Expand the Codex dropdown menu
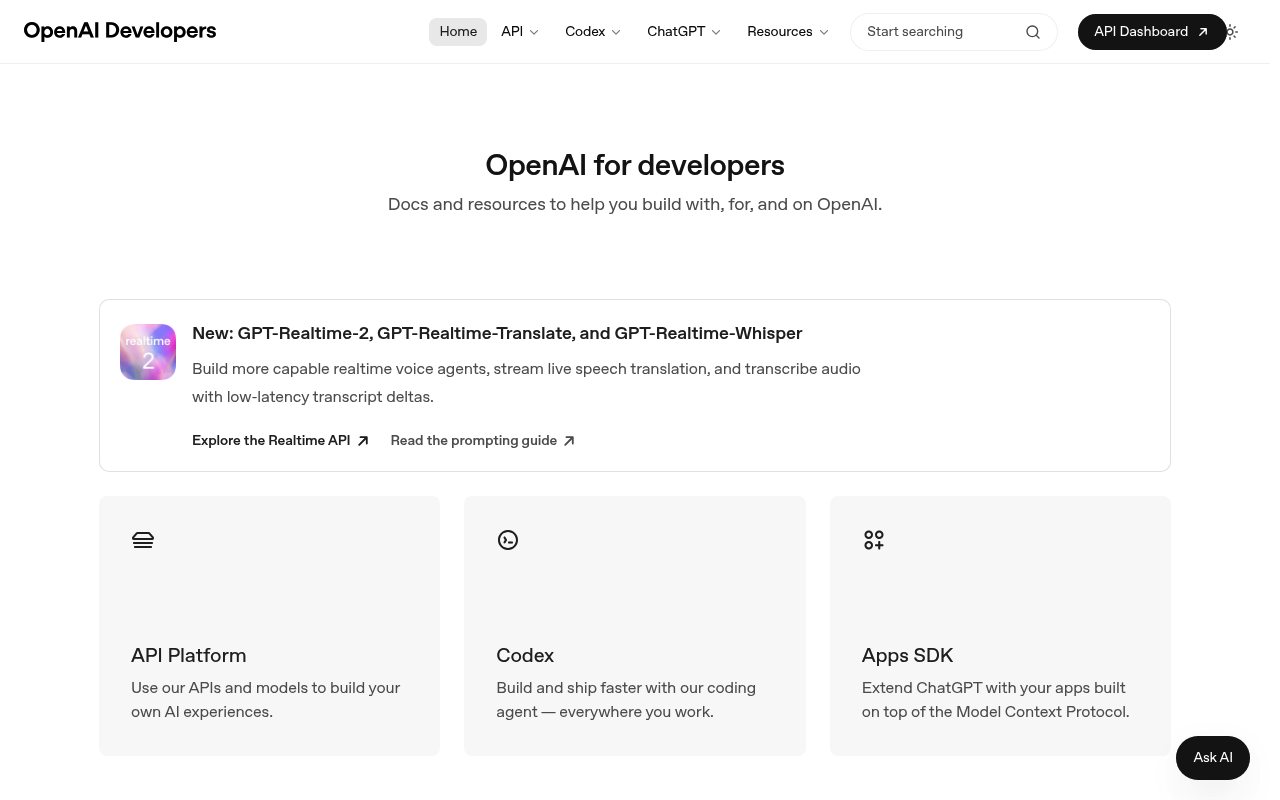Screen dimensions: 1280x800 point(593,32)
